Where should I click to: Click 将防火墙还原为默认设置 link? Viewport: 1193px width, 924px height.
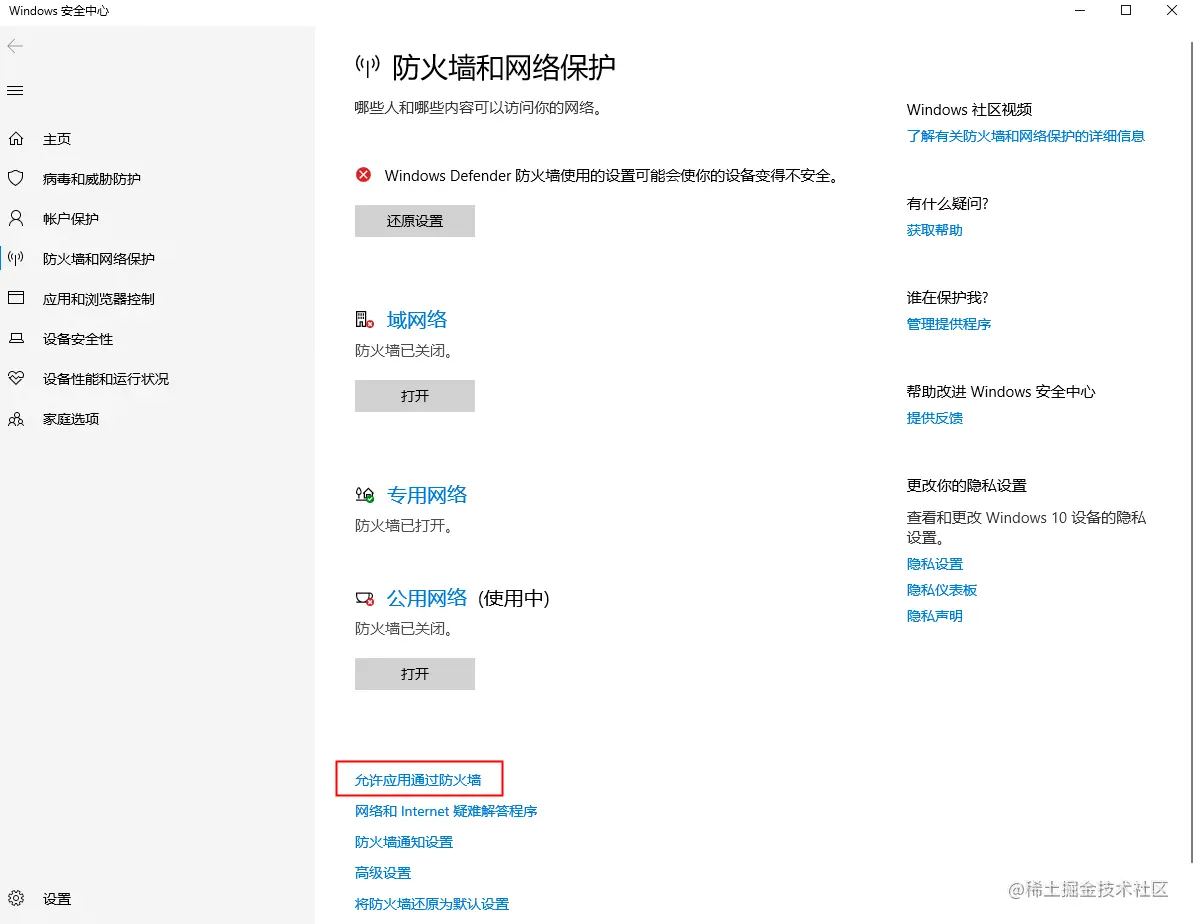(x=432, y=904)
